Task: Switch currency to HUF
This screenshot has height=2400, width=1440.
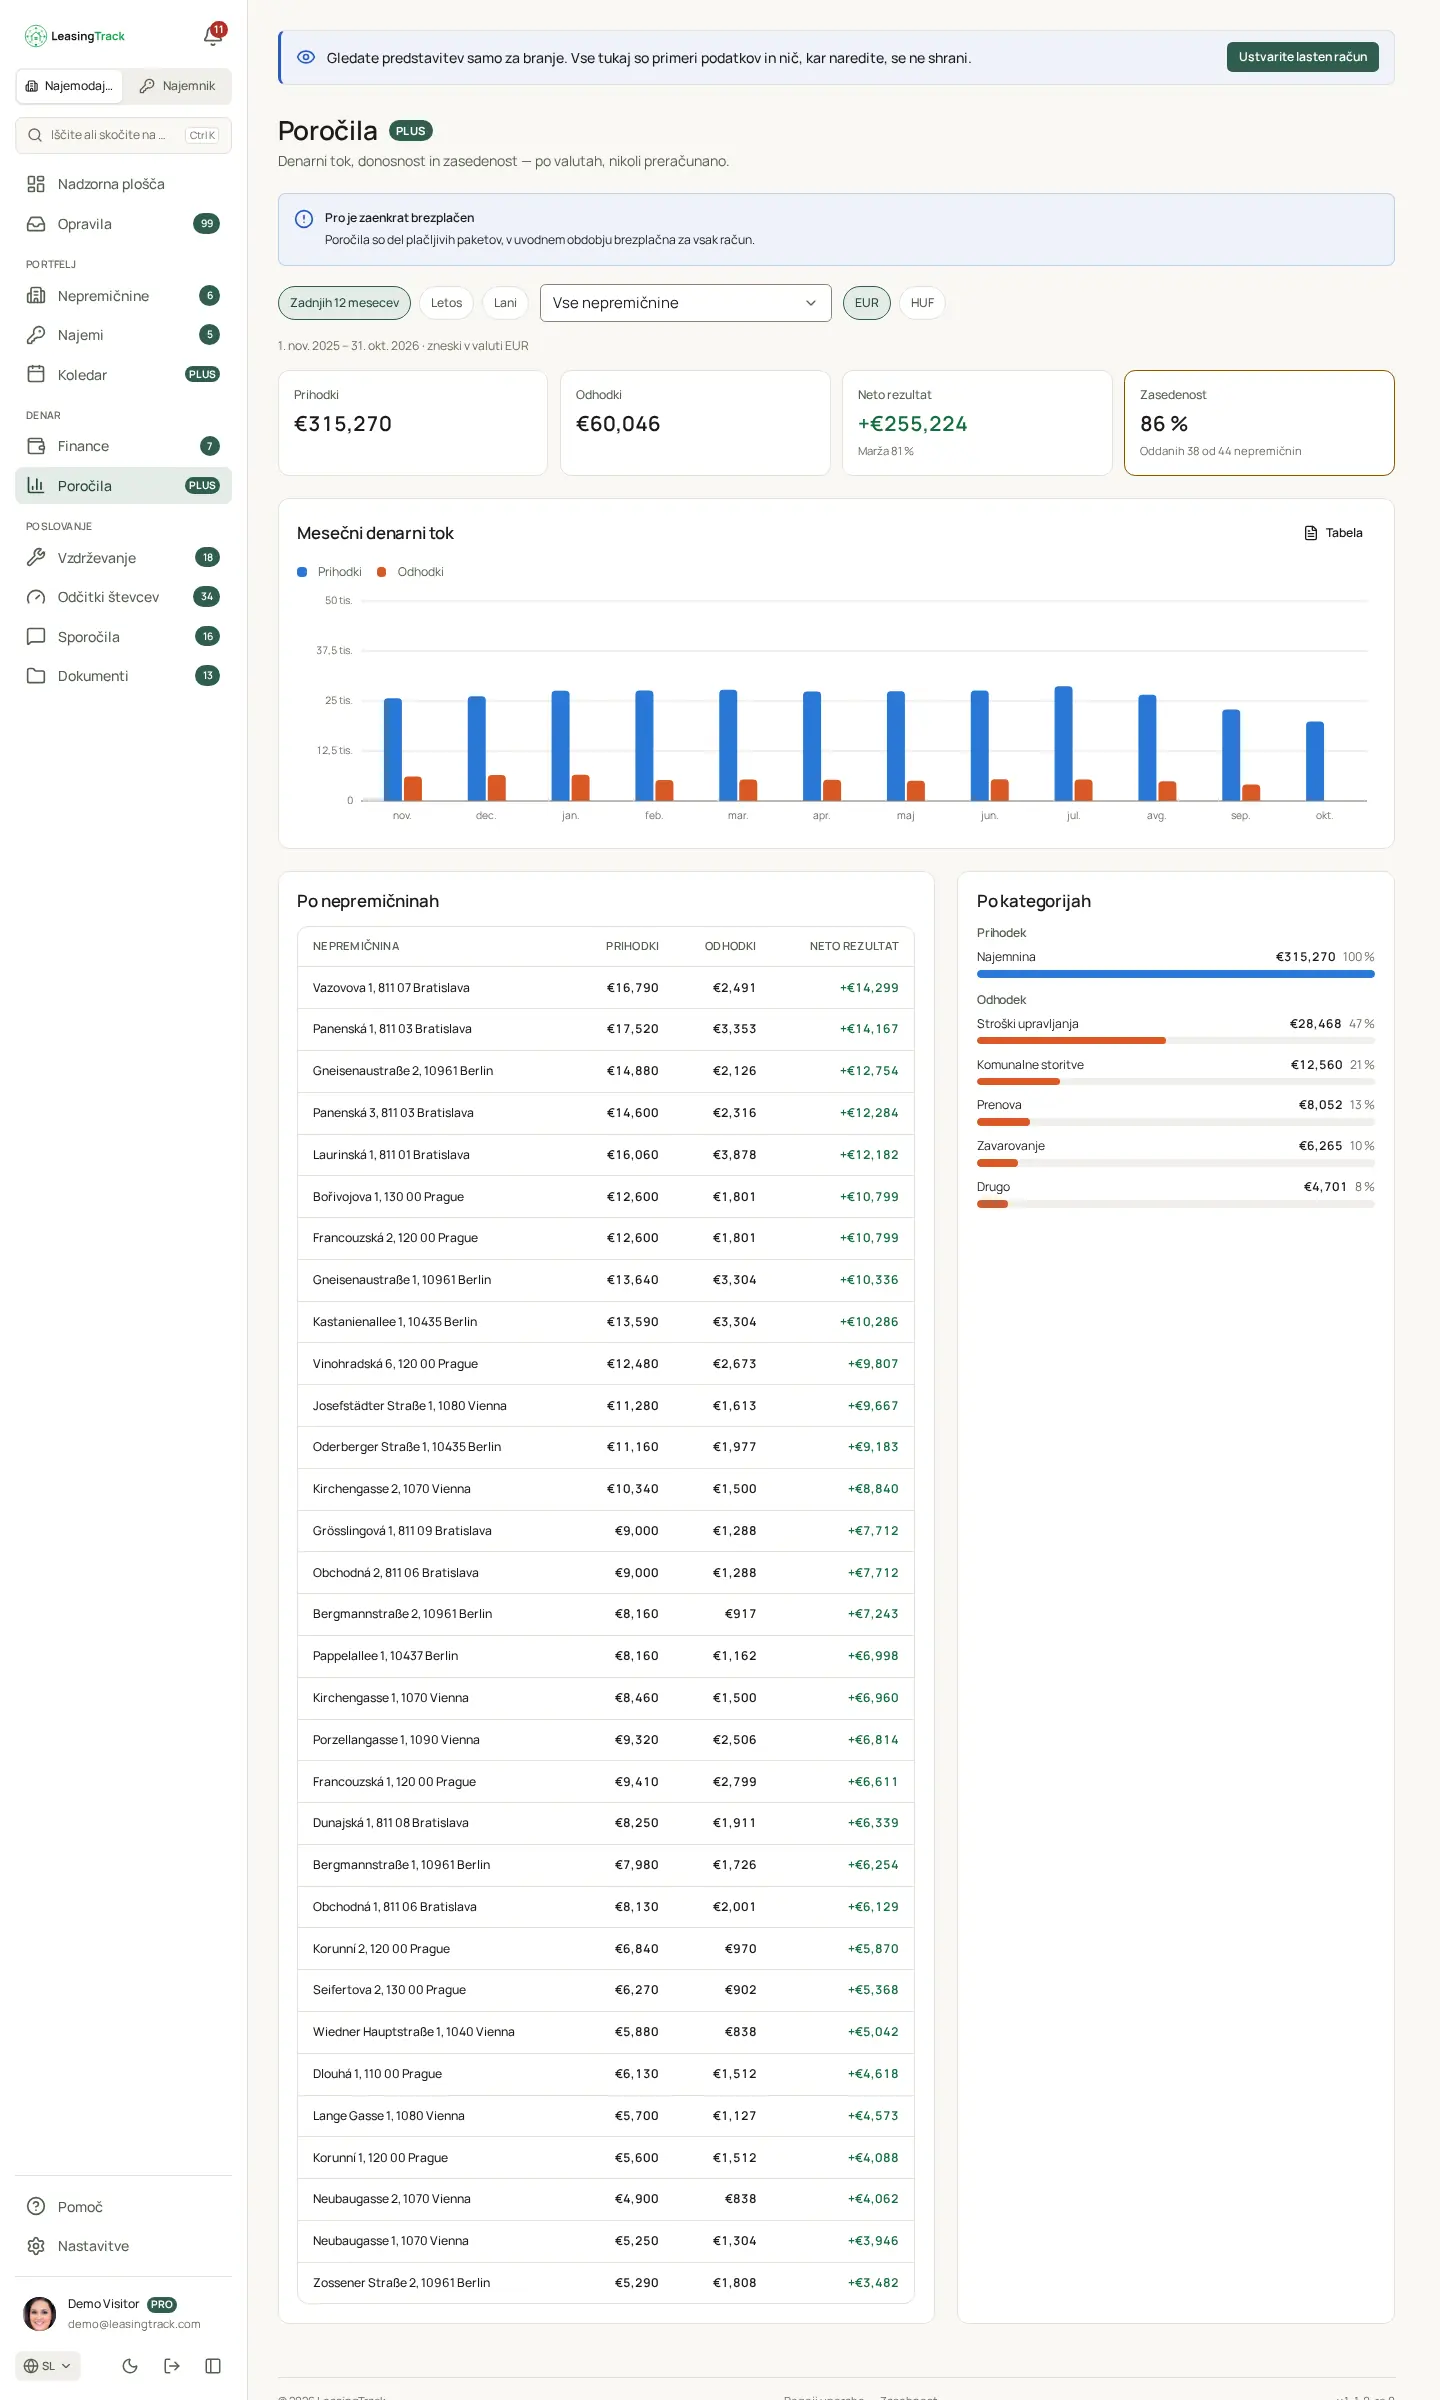Action: (922, 303)
